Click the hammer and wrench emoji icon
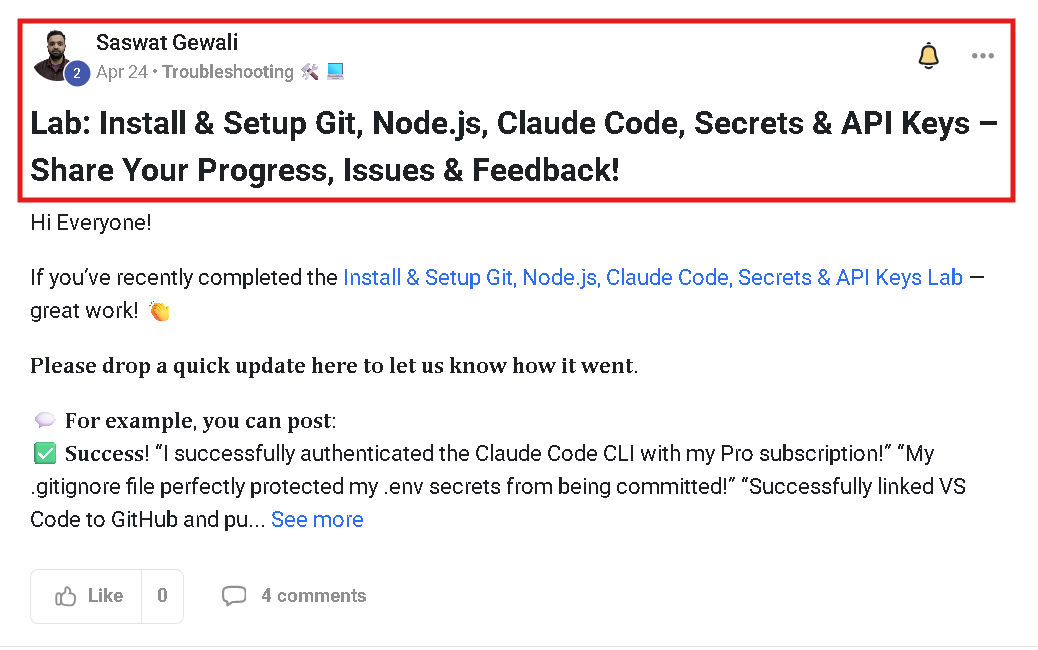Viewport: 1038px width, 650px height. pyautogui.click(x=310, y=71)
